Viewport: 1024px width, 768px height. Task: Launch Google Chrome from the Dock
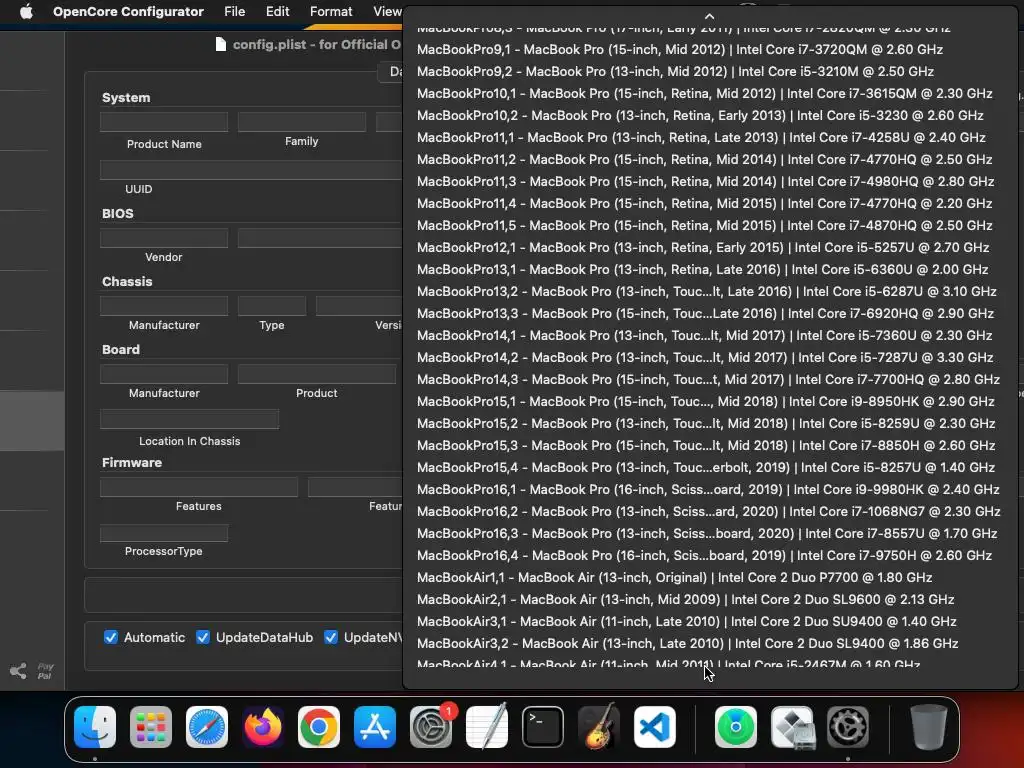click(x=319, y=726)
